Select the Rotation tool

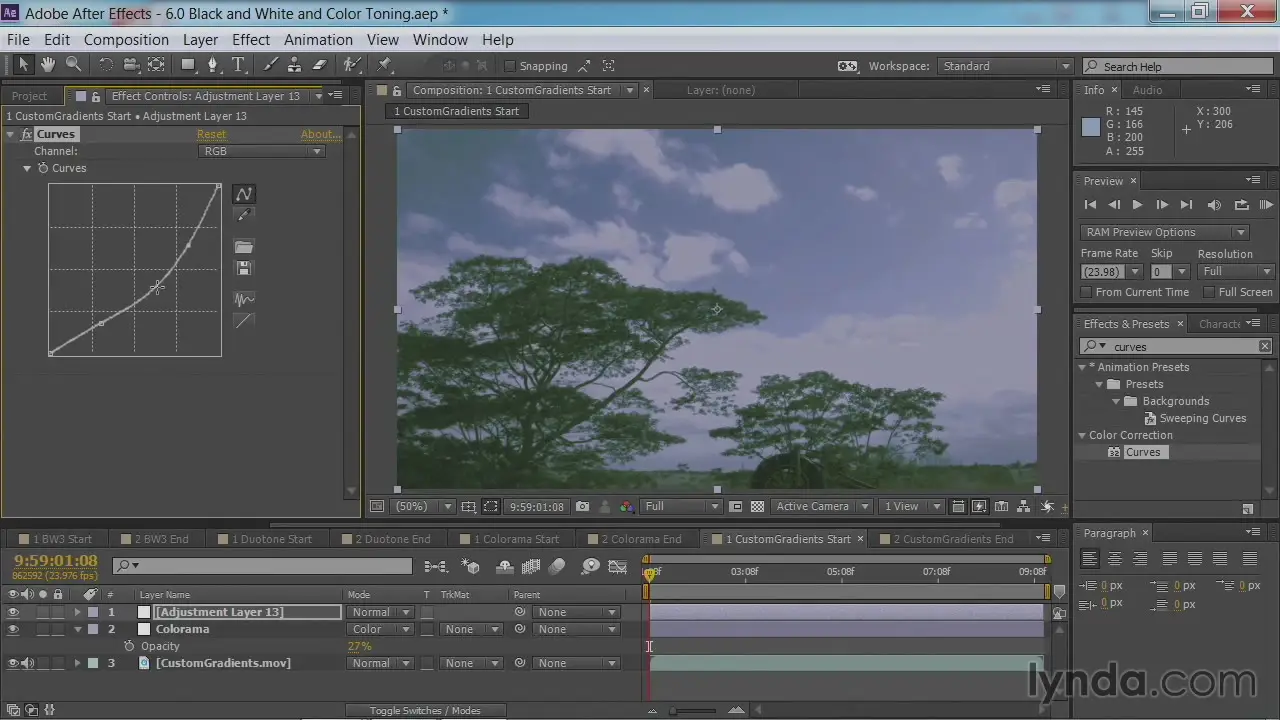[105, 65]
